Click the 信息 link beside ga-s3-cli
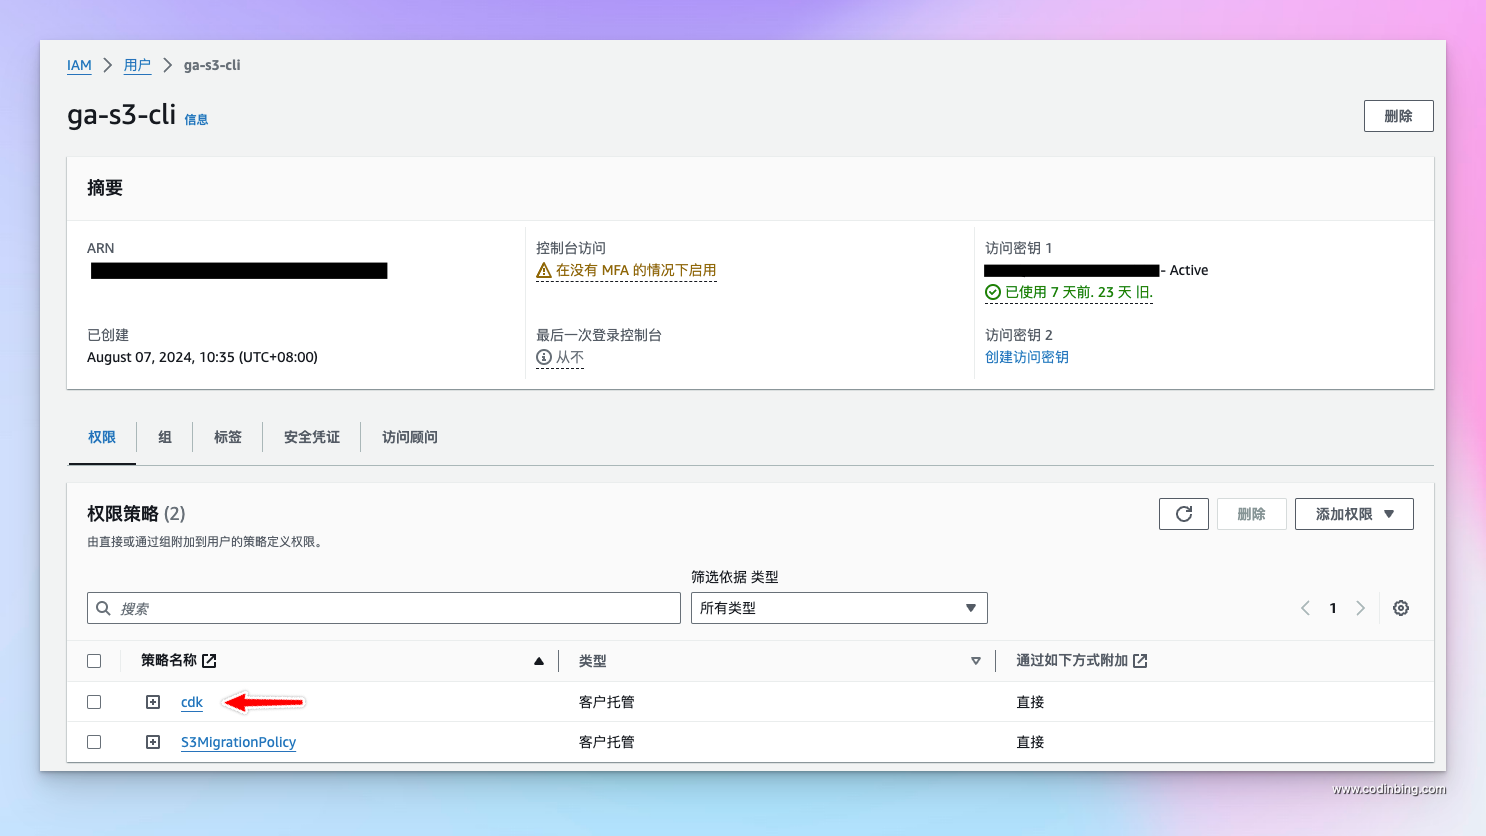The image size is (1486, 836). (x=196, y=120)
